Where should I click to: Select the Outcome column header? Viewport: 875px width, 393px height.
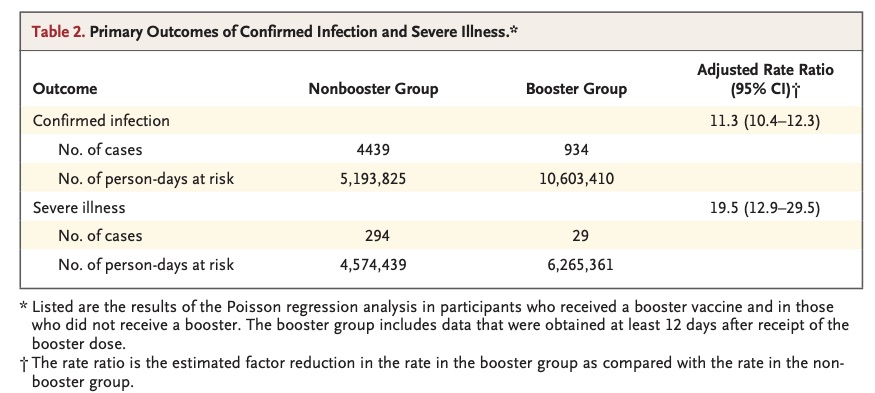pyautogui.click(x=65, y=89)
